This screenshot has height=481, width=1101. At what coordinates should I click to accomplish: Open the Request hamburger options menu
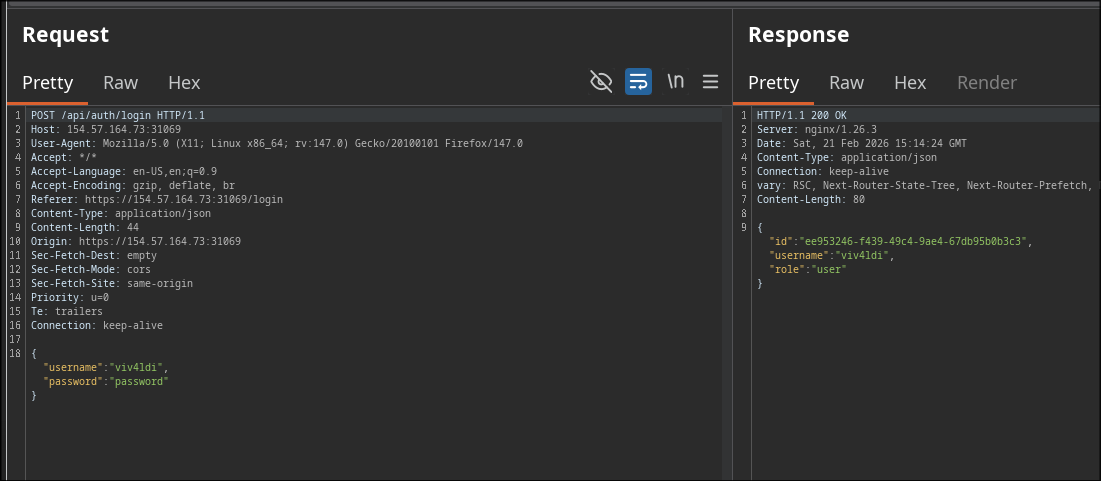(x=711, y=82)
